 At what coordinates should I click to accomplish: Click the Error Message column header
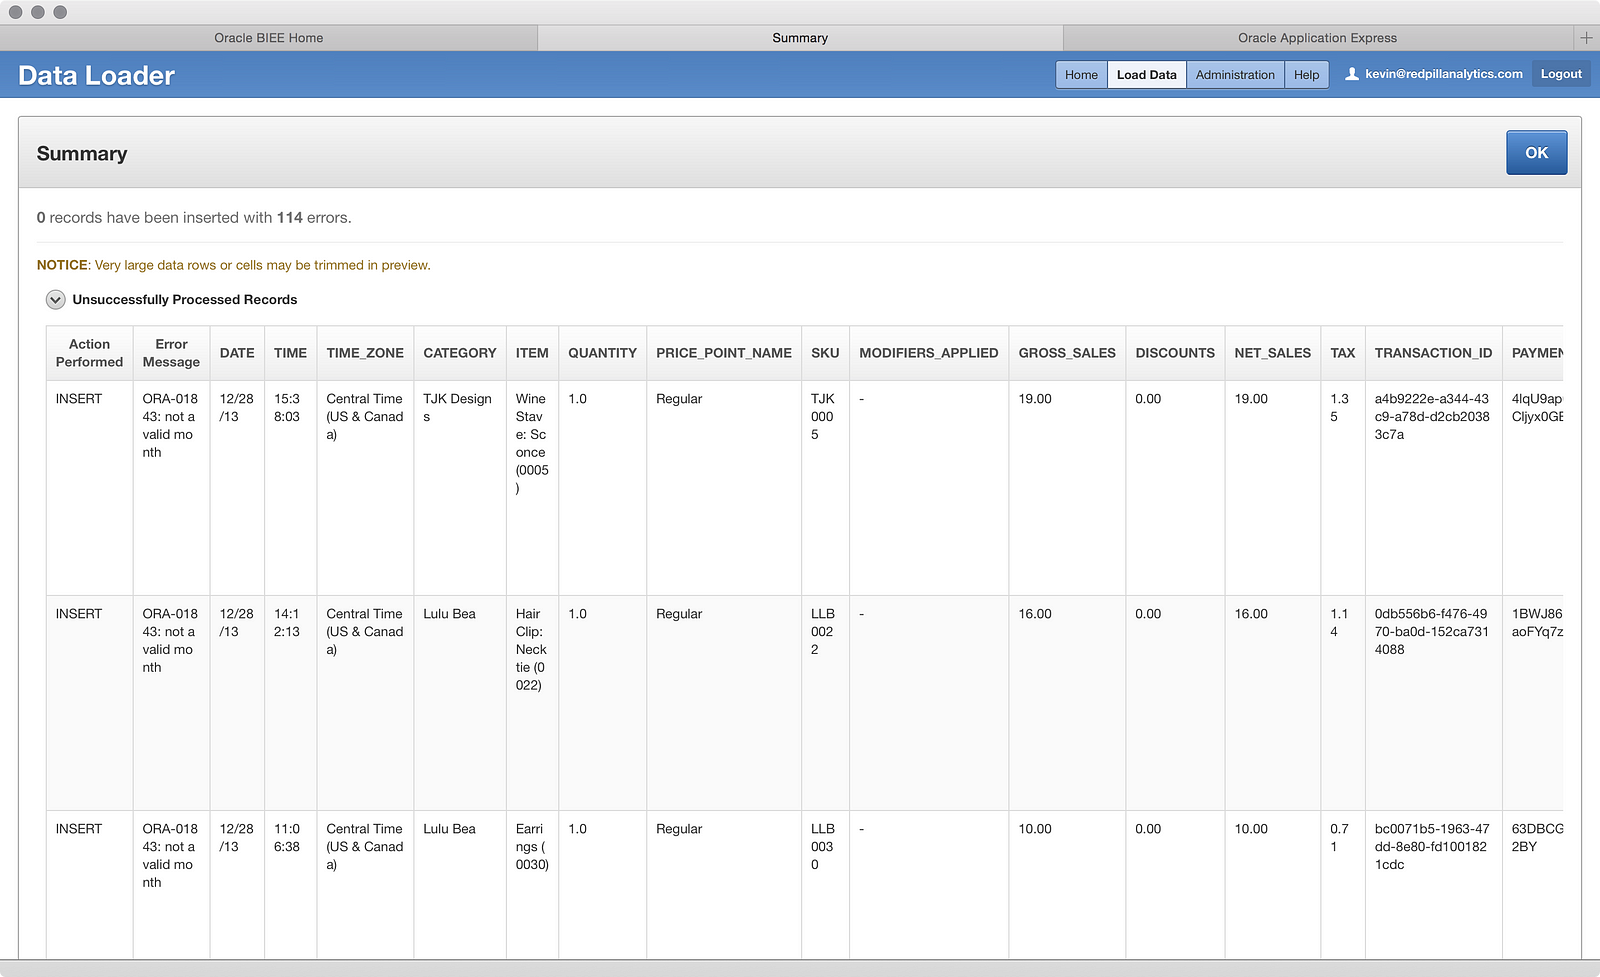[x=171, y=353]
